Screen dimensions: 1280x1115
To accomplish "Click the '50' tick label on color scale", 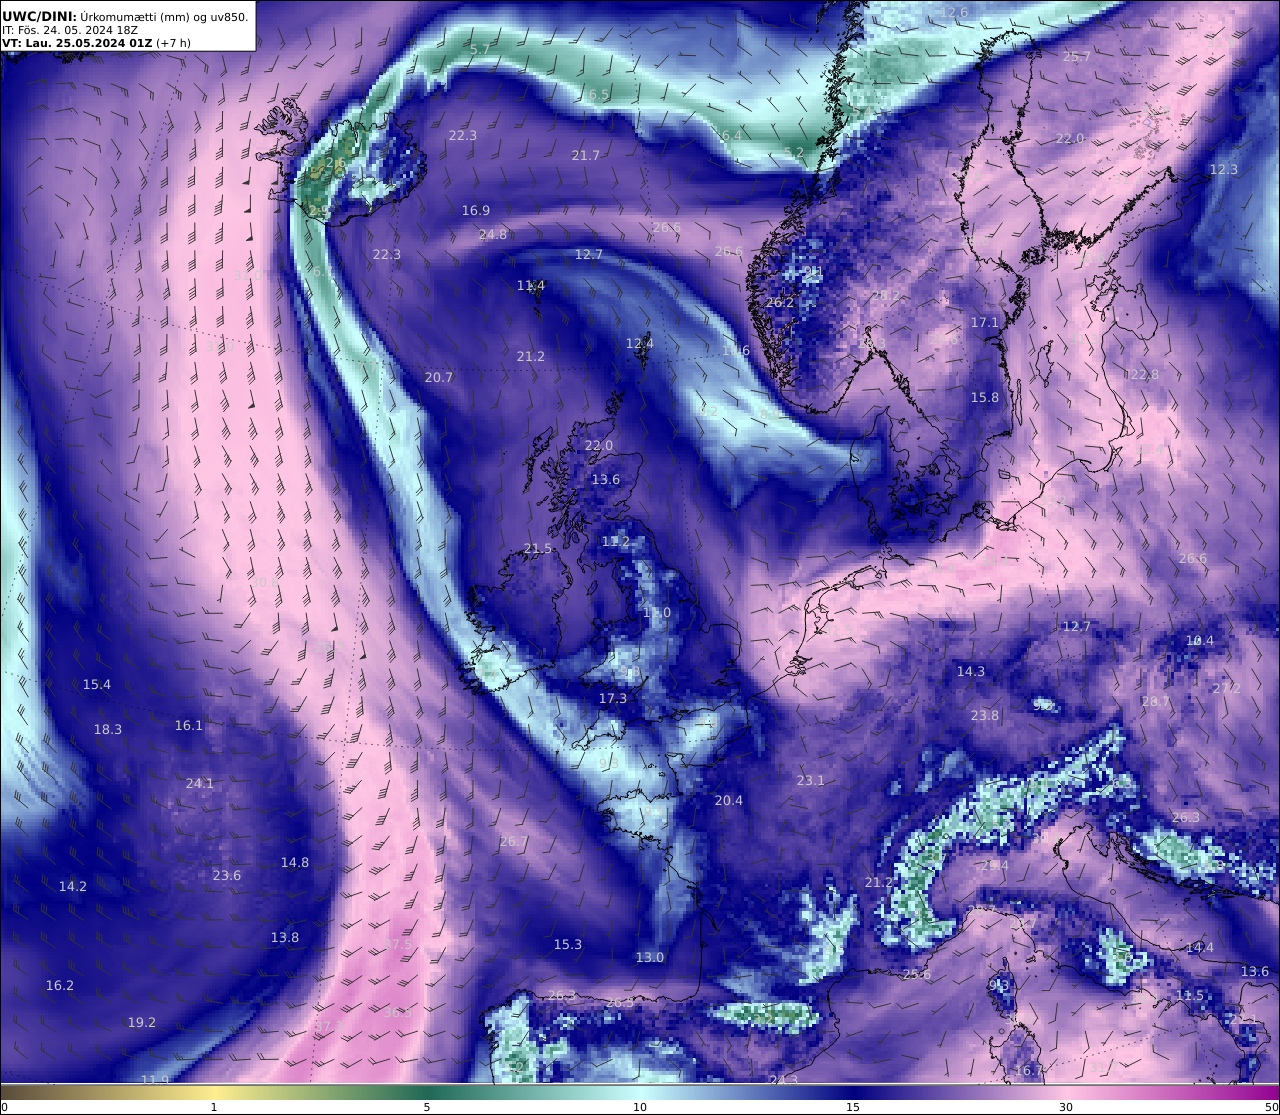I will click(1271, 1107).
